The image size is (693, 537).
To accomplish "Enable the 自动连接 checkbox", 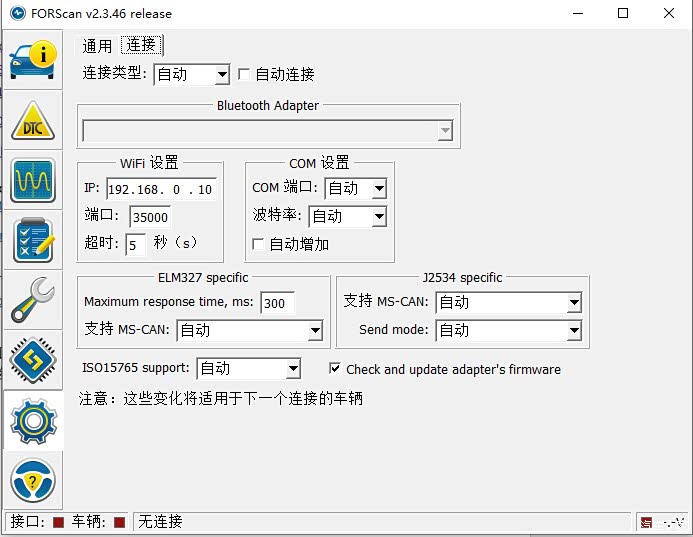I will pyautogui.click(x=244, y=74).
